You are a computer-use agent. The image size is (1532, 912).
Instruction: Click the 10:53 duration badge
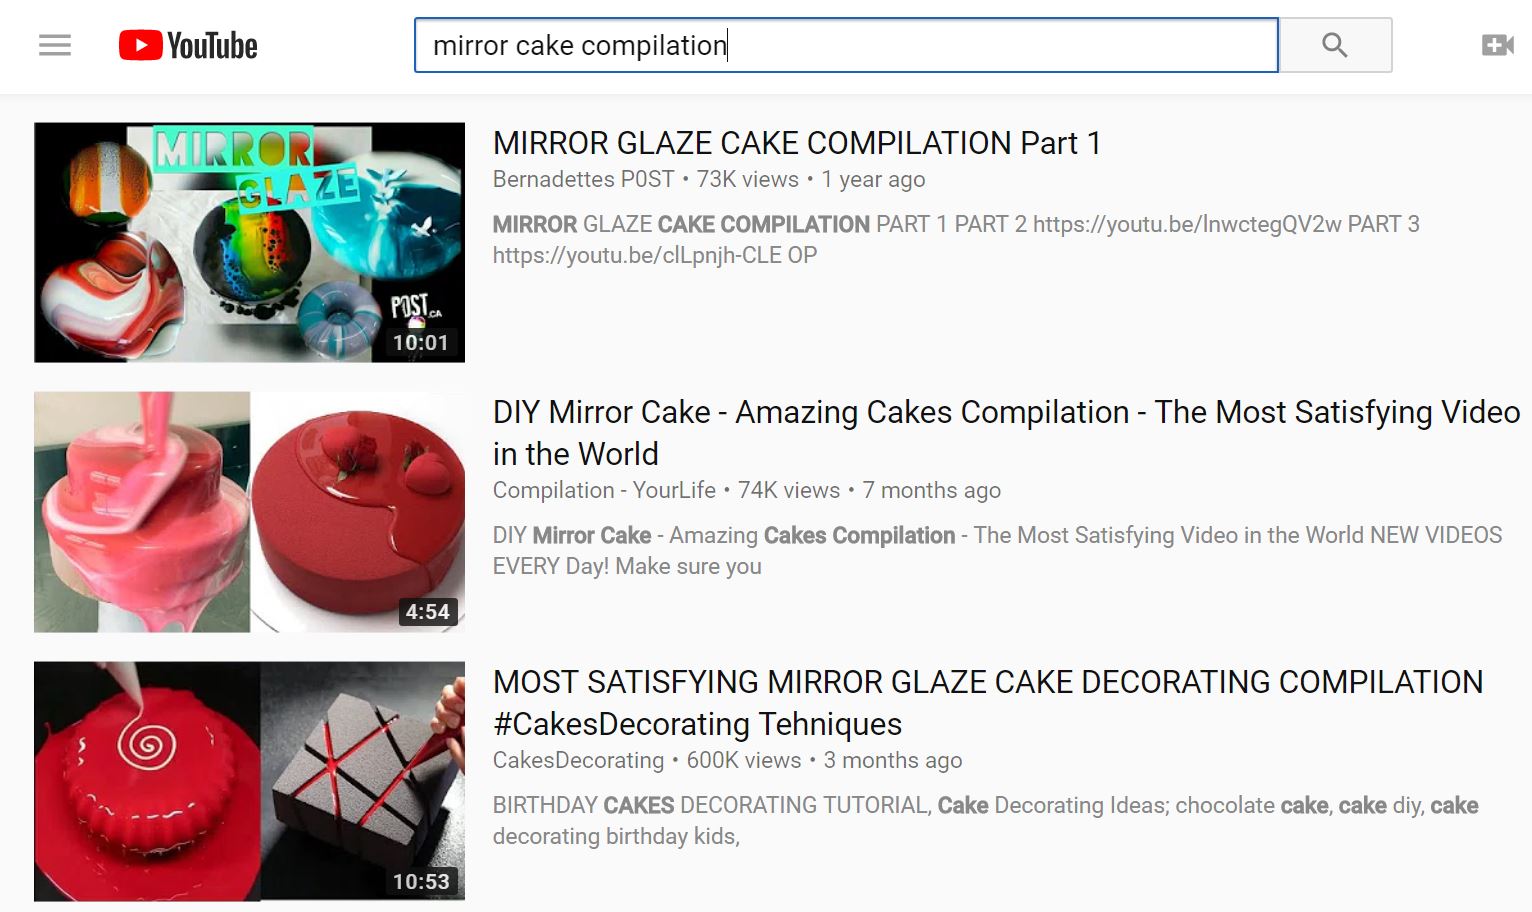click(x=420, y=882)
